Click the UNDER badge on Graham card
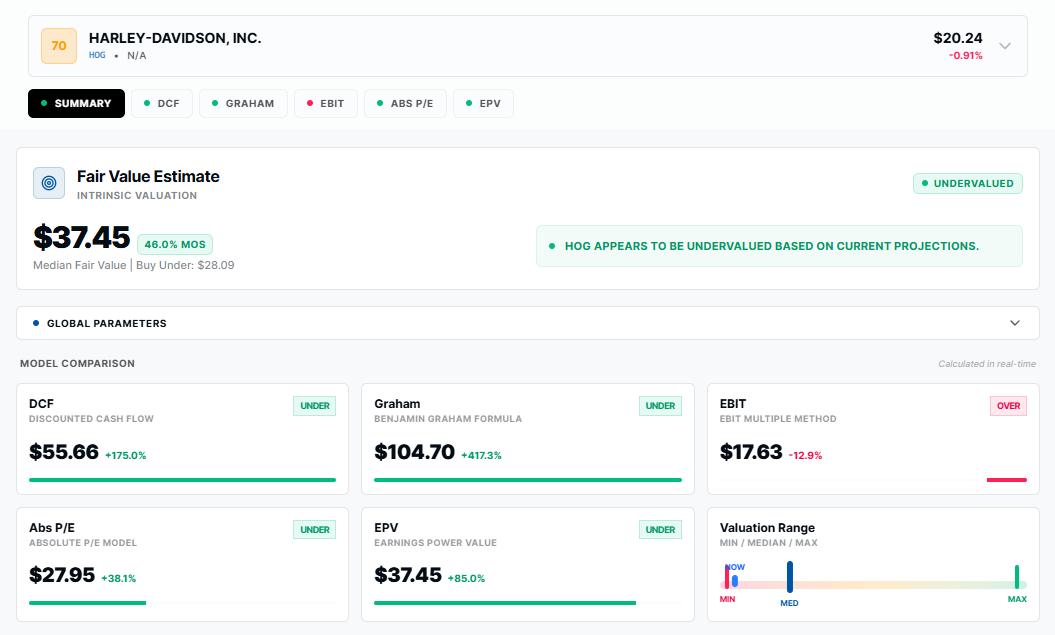1055x635 pixels. point(660,406)
